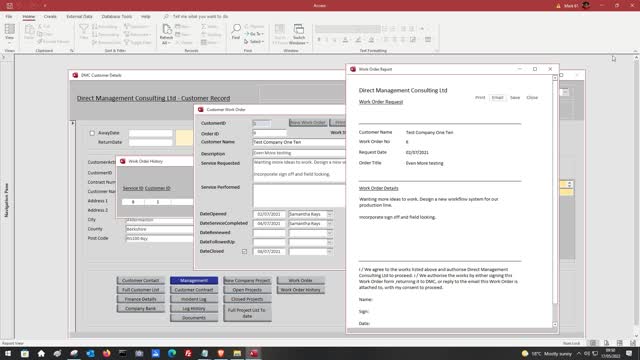The image size is (640, 360).
Task: Click the View icon in ribbon
Action: (x=9, y=29)
